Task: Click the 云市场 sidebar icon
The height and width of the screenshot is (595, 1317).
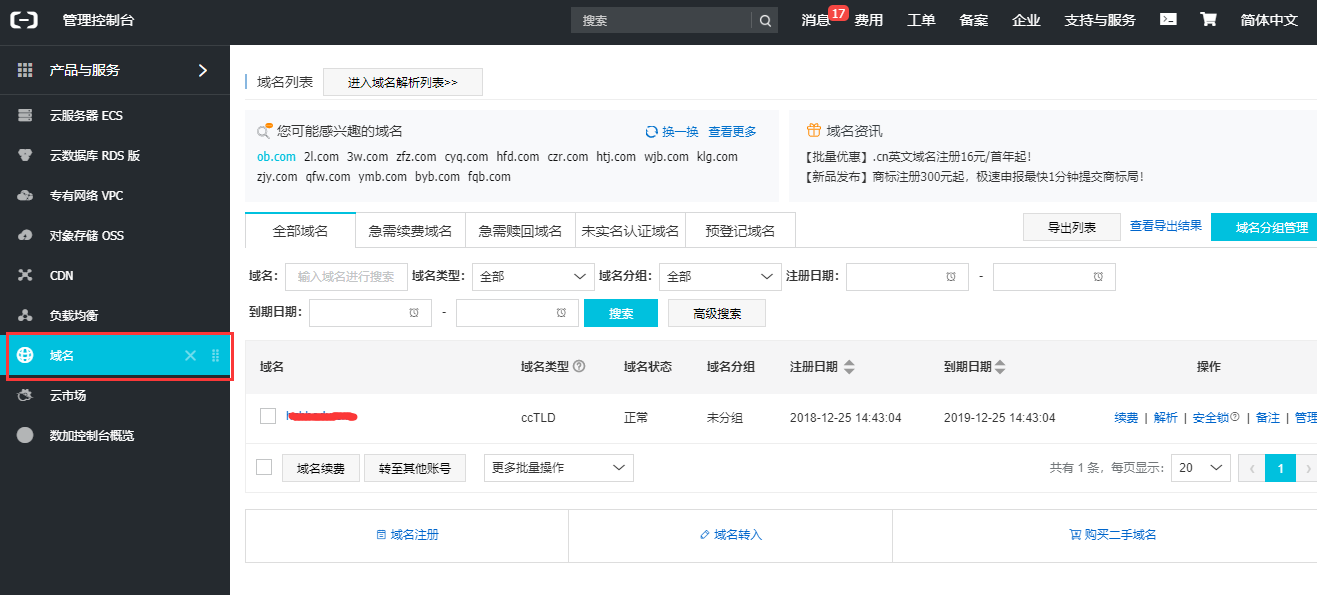Action: (26, 395)
